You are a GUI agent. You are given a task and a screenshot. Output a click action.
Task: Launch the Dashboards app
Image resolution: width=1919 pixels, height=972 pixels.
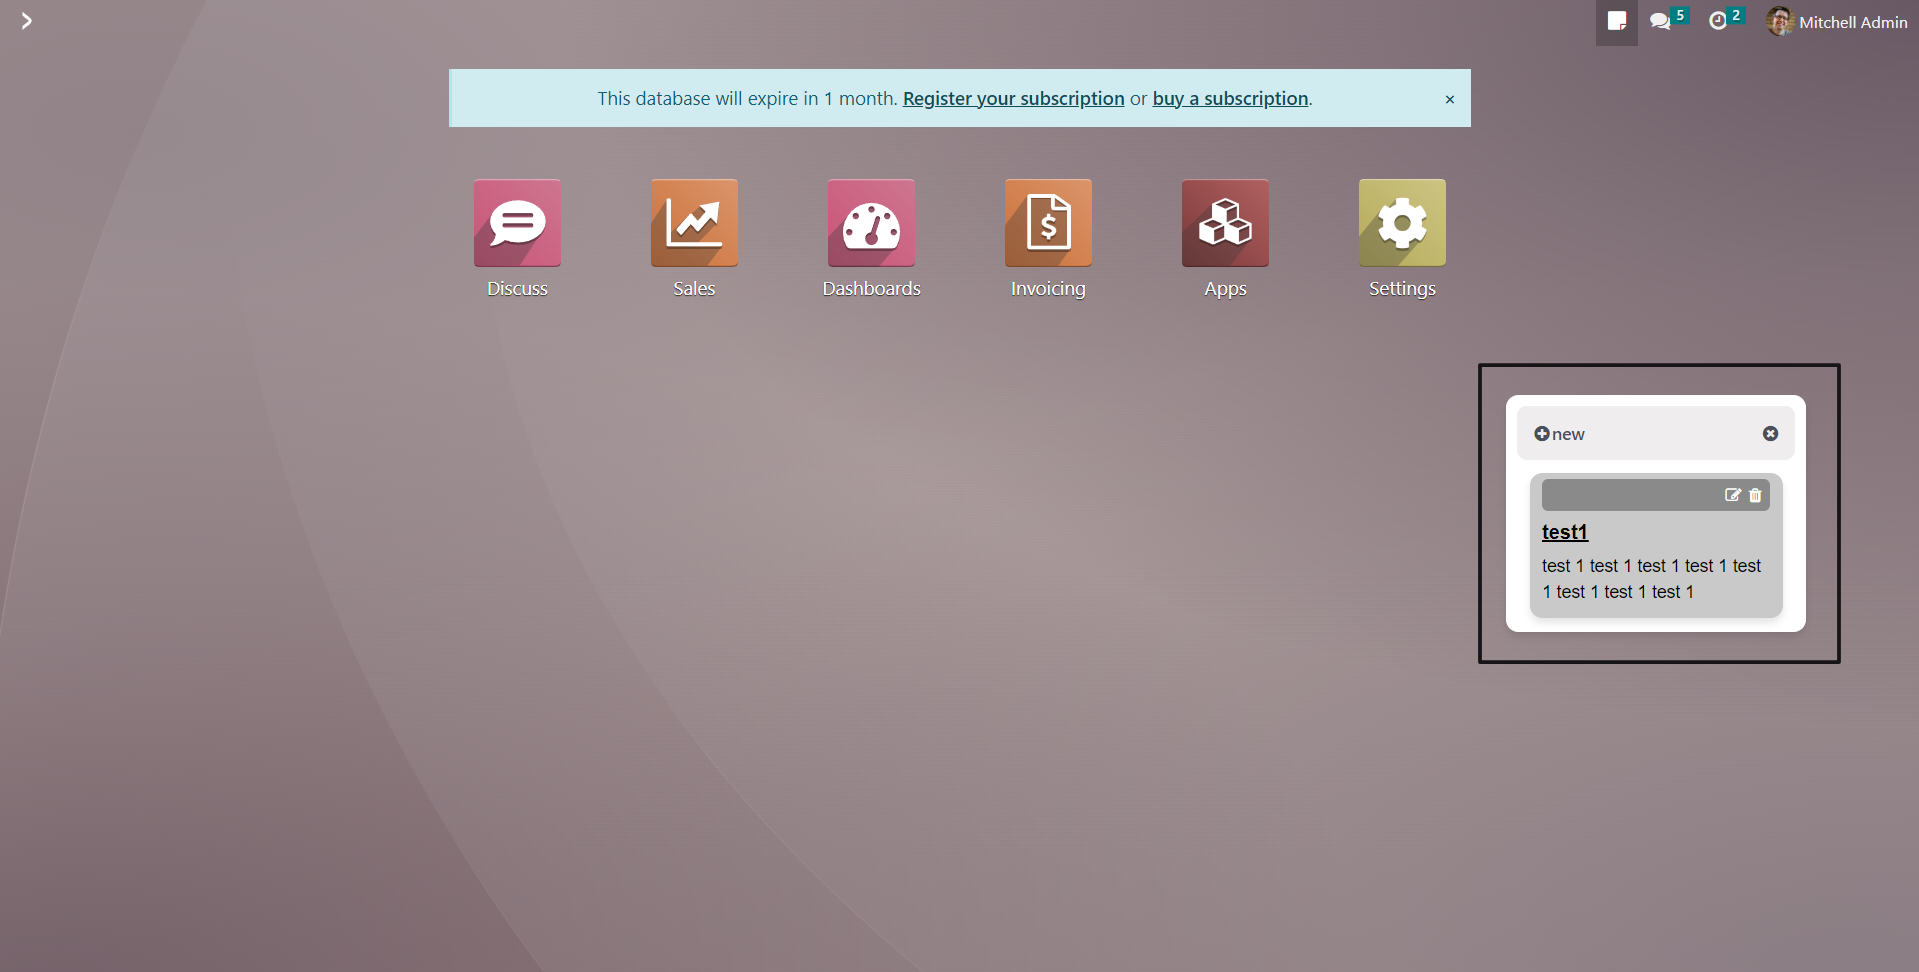pos(871,223)
